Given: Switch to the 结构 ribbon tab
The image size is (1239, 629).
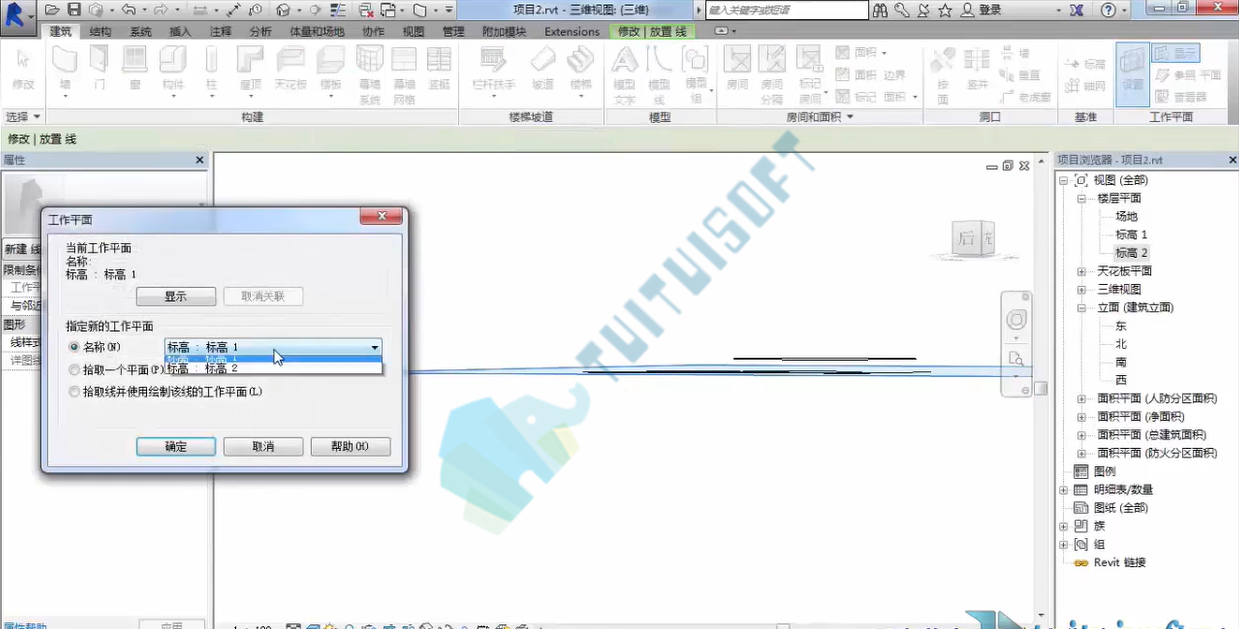Looking at the screenshot, I should click(101, 32).
